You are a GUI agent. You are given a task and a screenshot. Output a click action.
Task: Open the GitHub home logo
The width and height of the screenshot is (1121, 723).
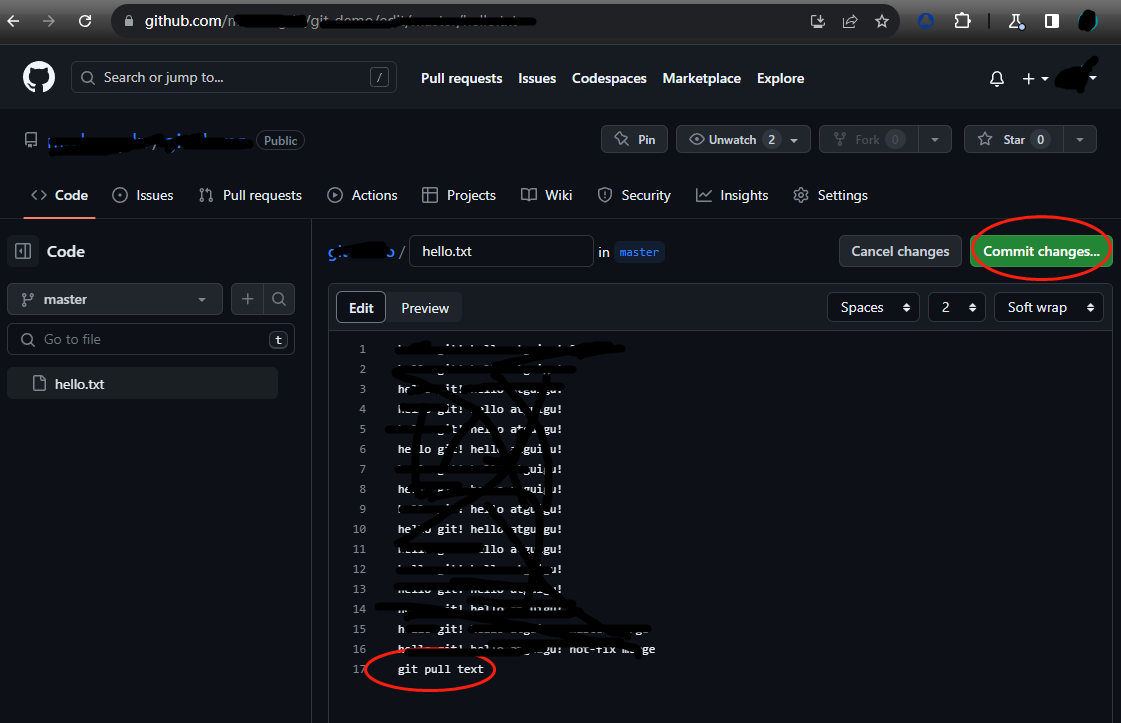[39, 77]
